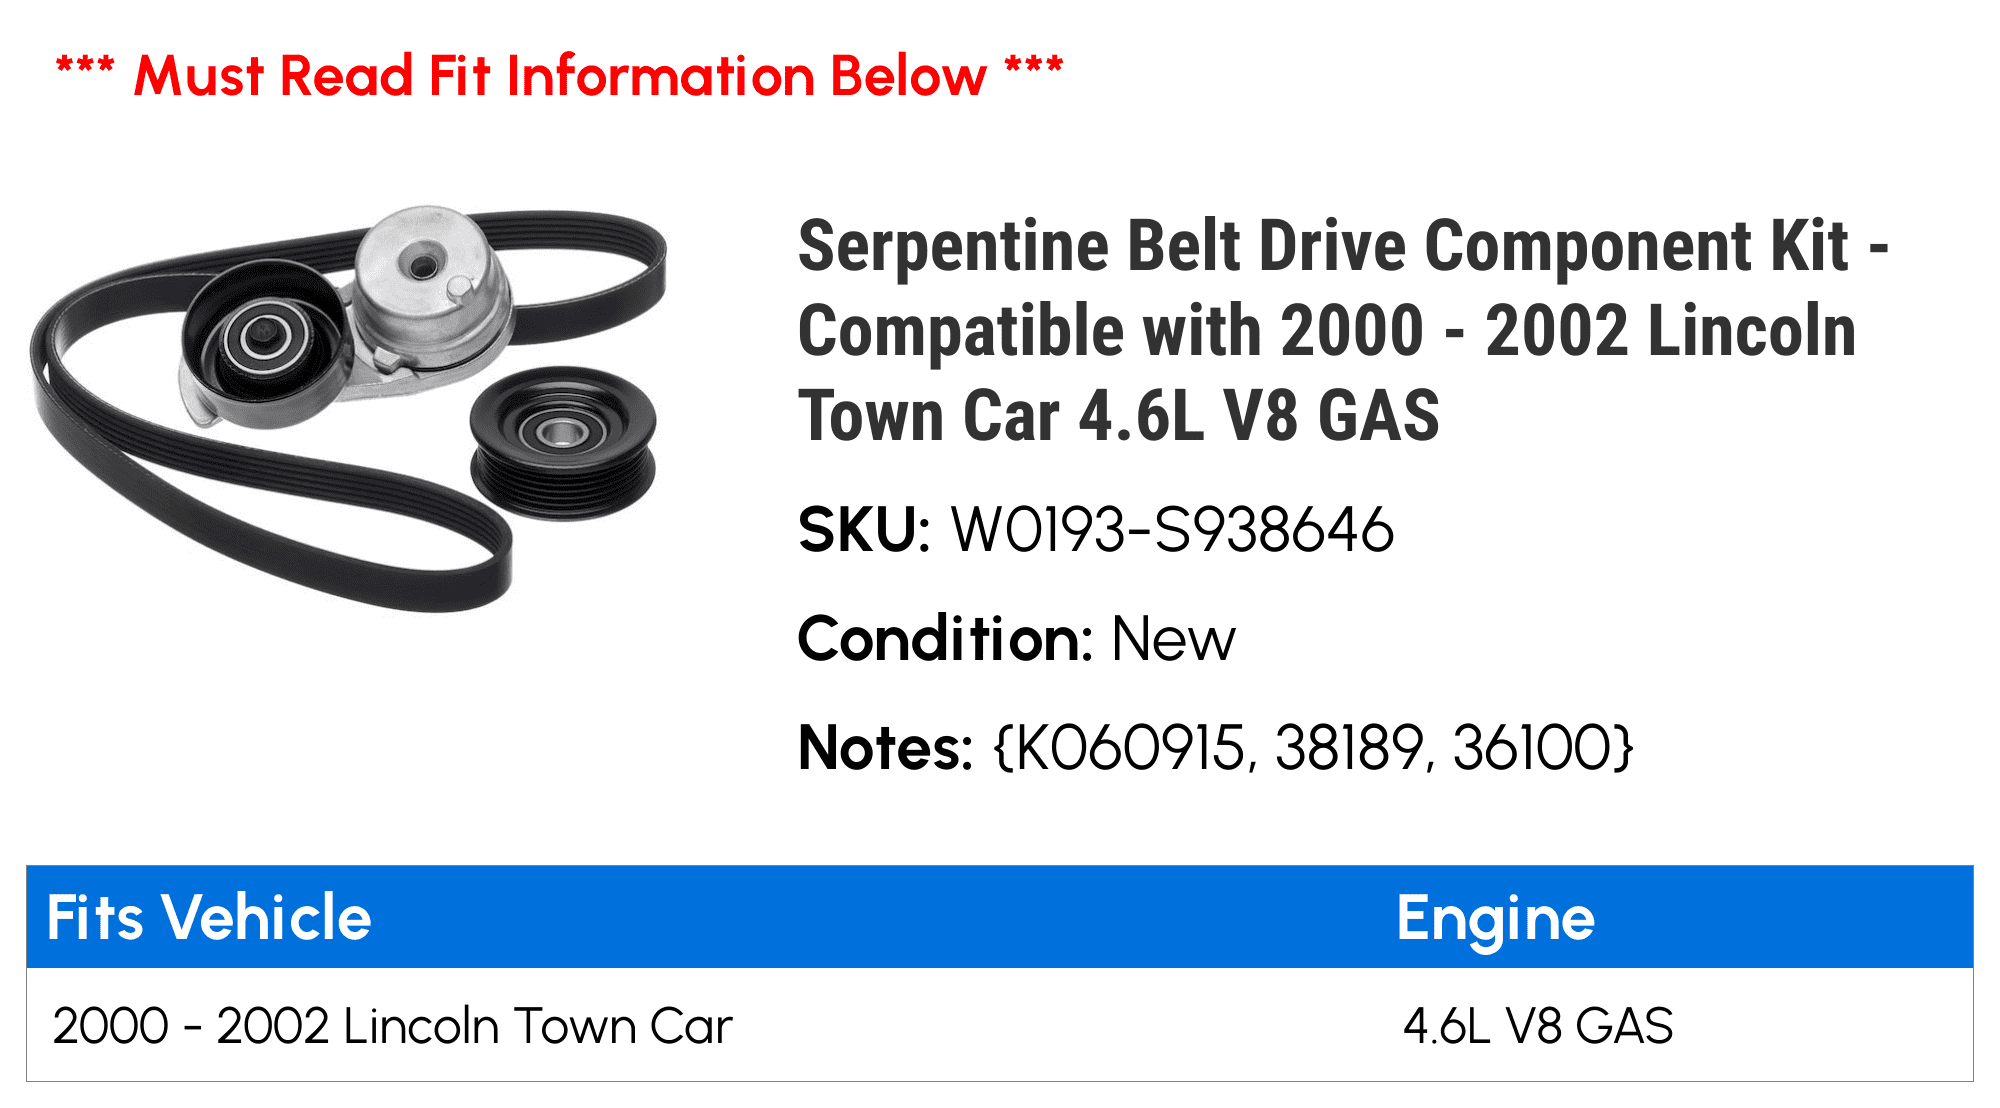
Task: Click the smooth tensioner pulley in the photo
Action: pos(264,338)
